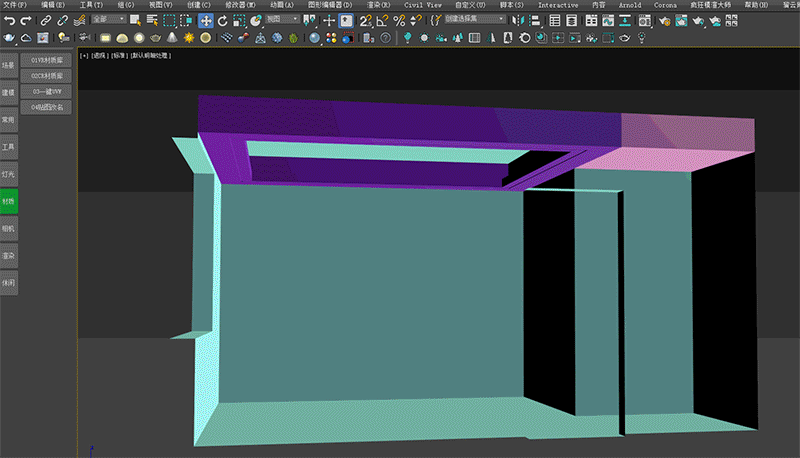800x458 pixels.
Task: Open the 视图 reference coordinate dropdown
Action: point(282,19)
